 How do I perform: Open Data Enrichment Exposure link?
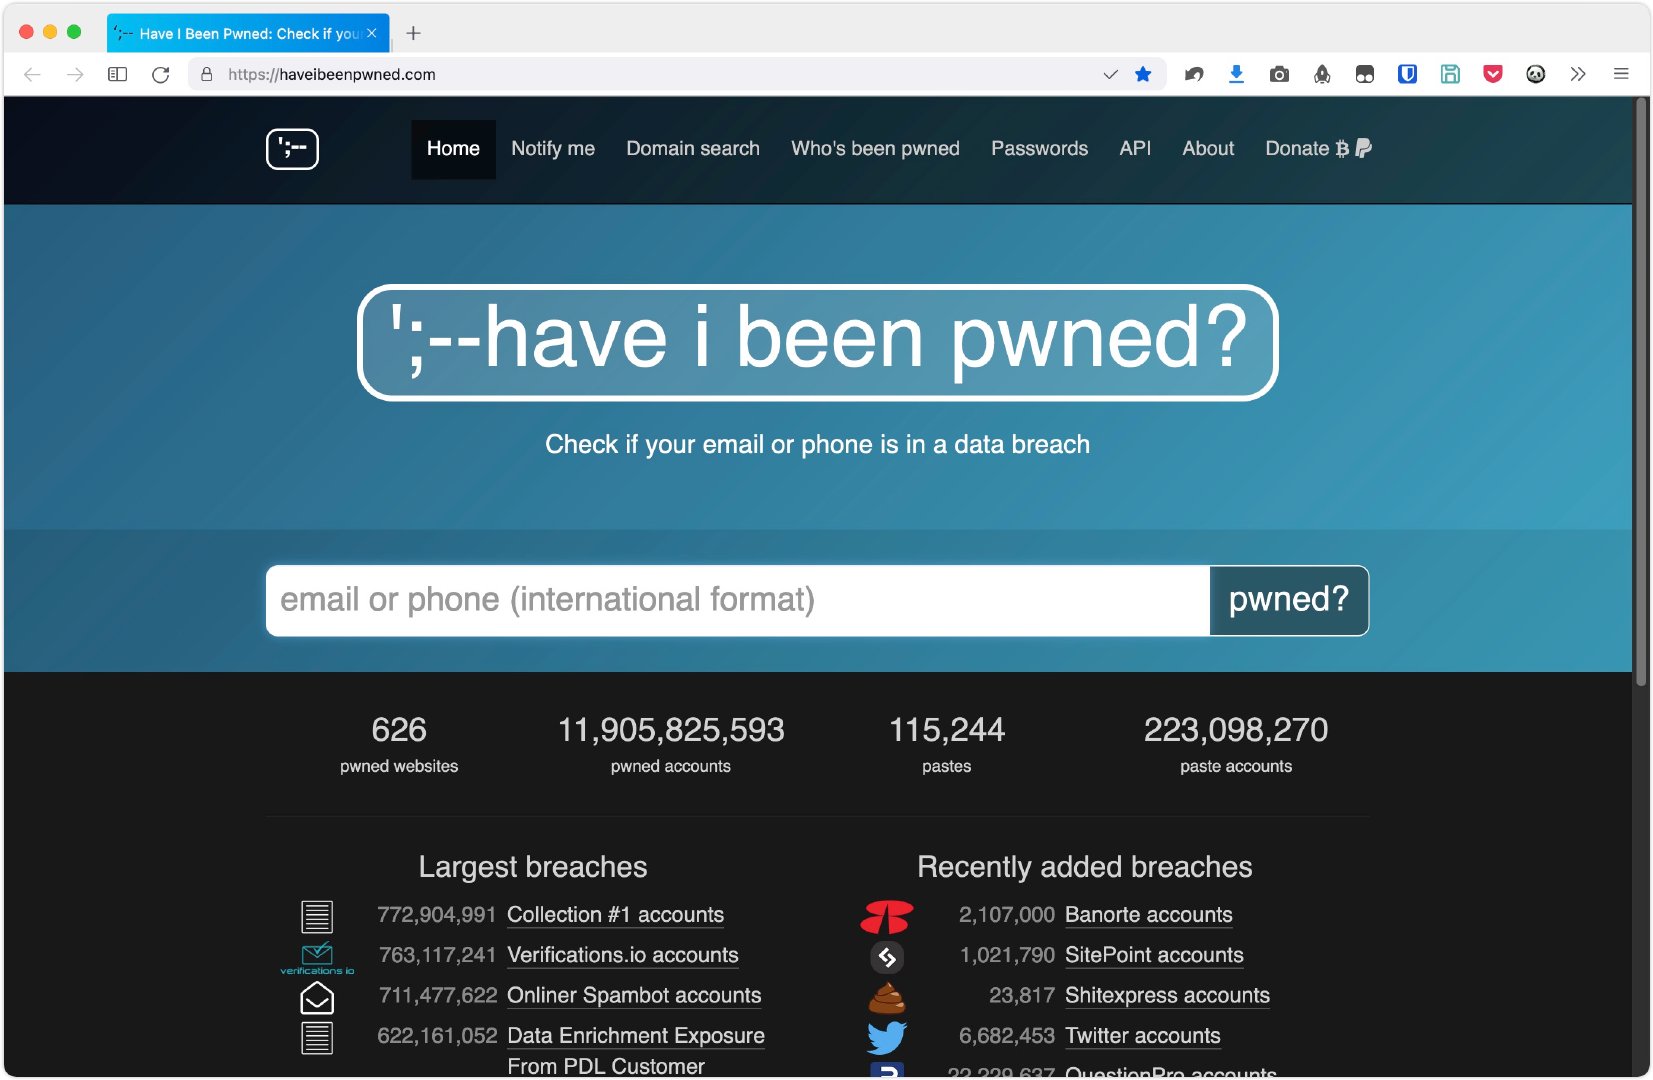pos(636,1050)
